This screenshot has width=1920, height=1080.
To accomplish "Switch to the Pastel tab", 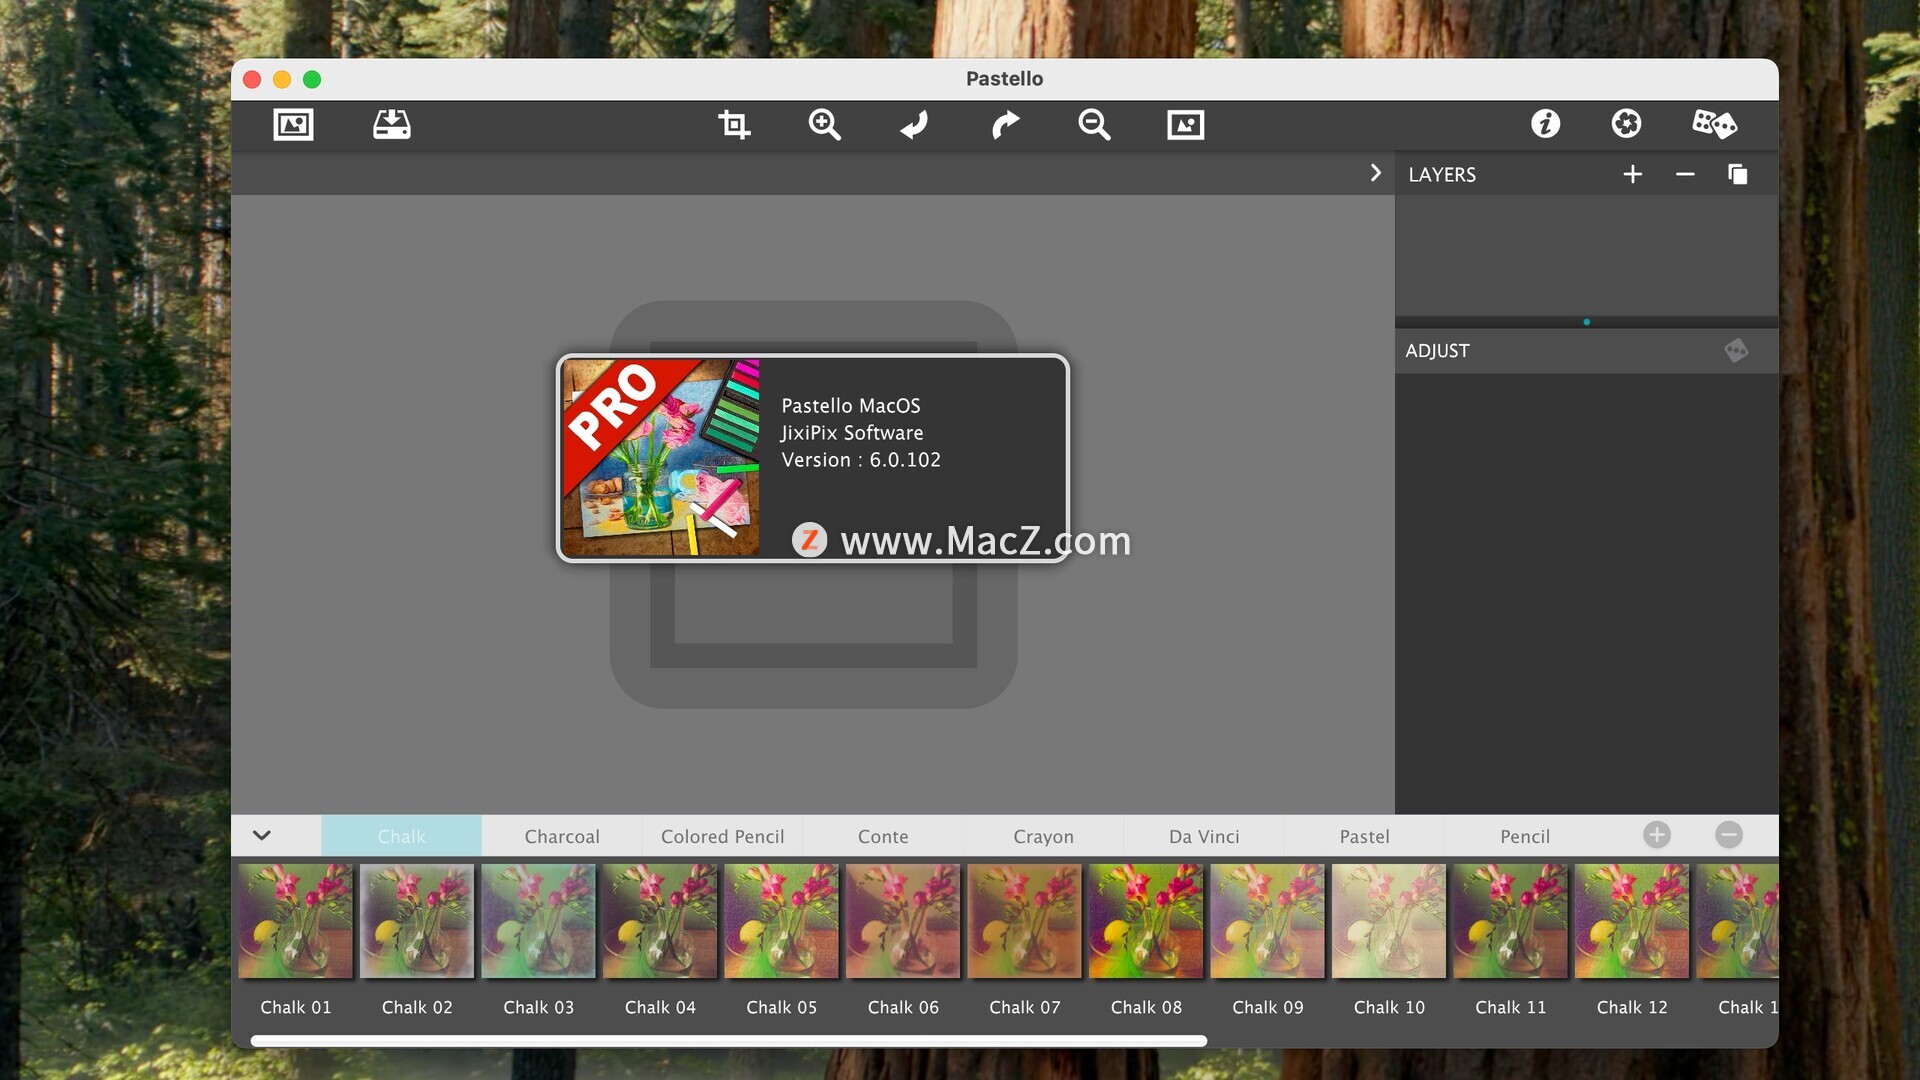I will 1364,836.
